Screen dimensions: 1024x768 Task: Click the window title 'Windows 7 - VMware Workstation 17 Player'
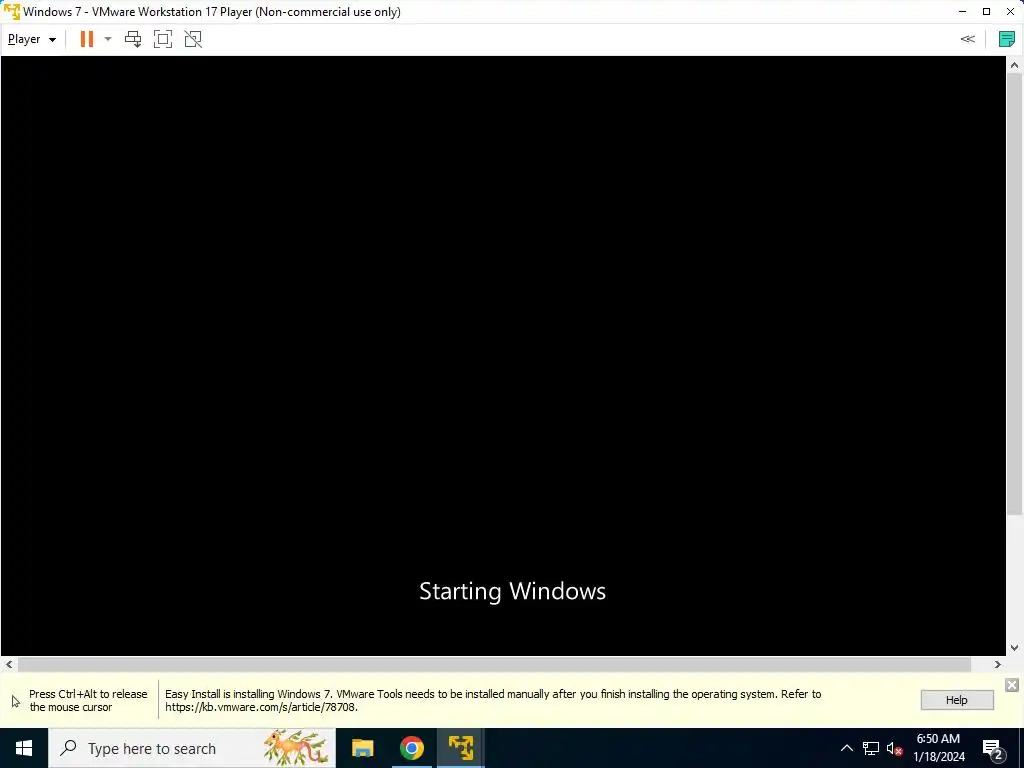[212, 12]
